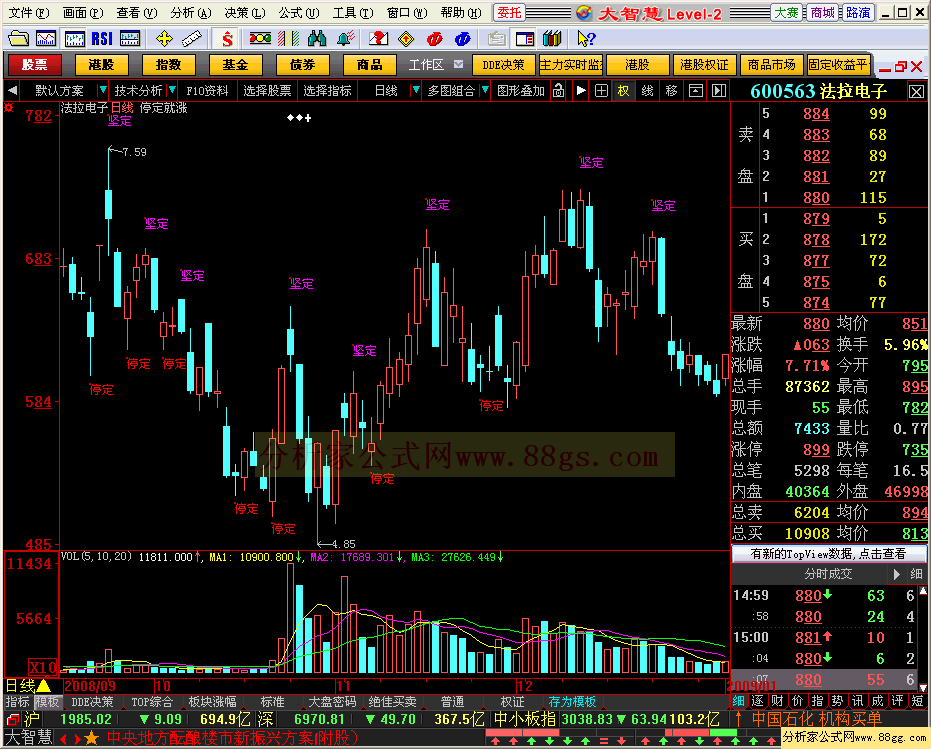Click the candlestick chart toolbar icon
Screen dimensions: 931x749
(x=74, y=39)
